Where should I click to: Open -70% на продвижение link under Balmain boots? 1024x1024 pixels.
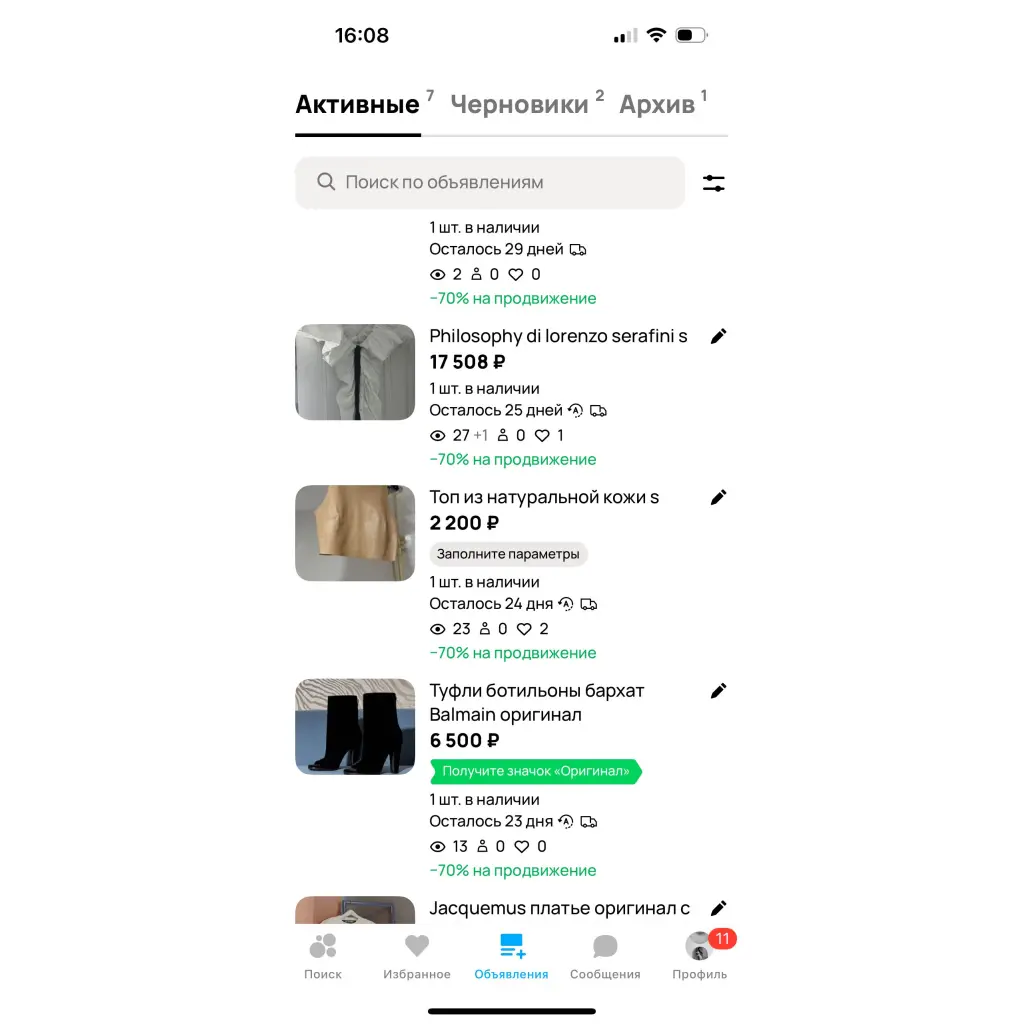pyautogui.click(x=513, y=871)
